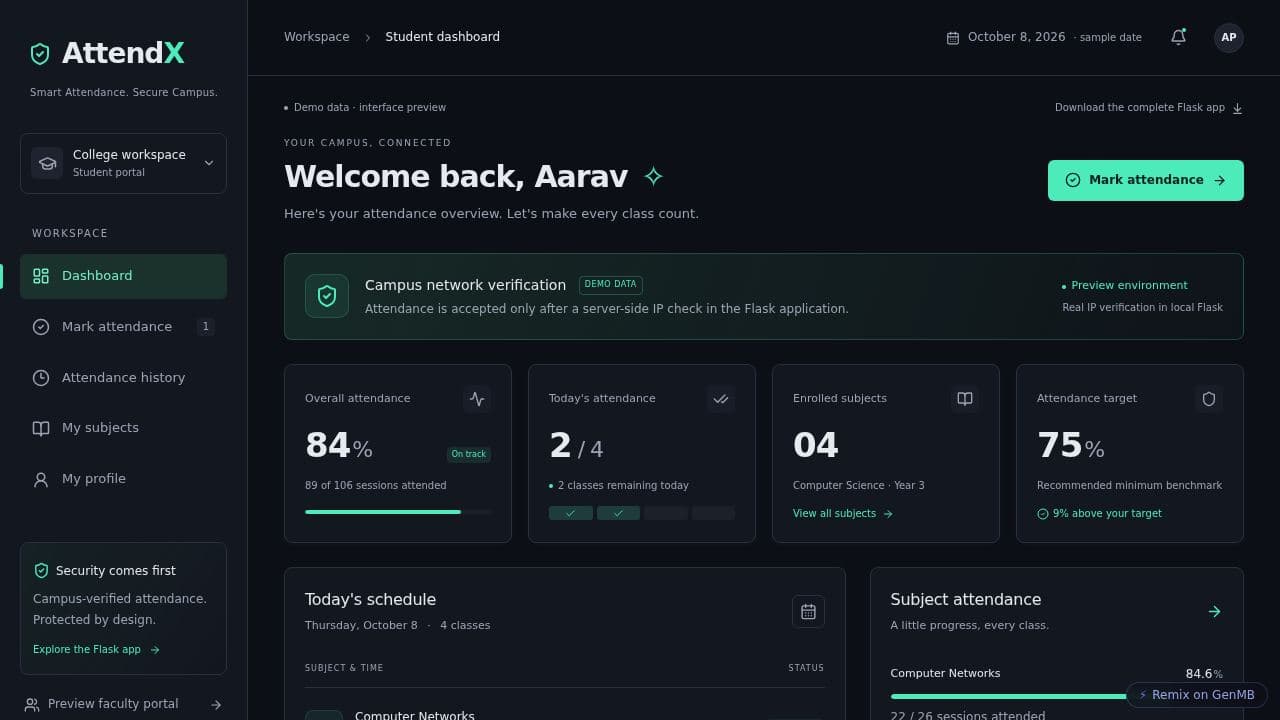This screenshot has width=1280, height=720.
Task: Click the '9% above your target' text
Action: 1107,514
